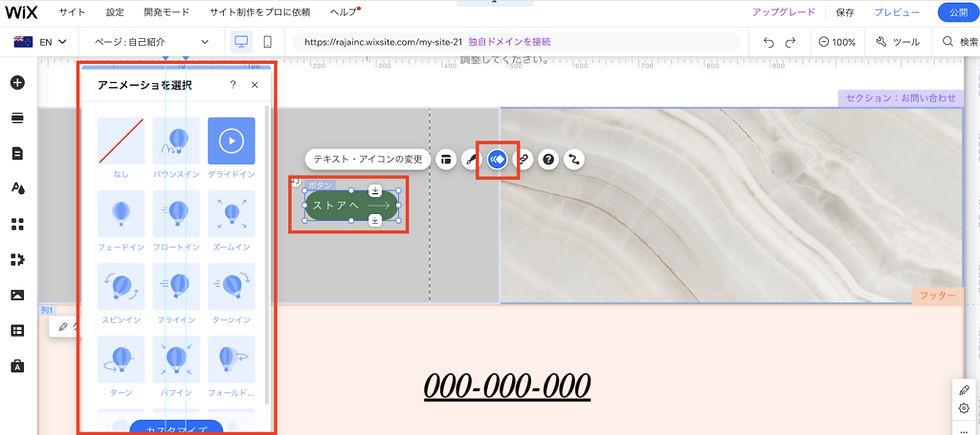Click the top stretch handle above ストアへ button
Image resolution: width=980 pixels, height=435 pixels.
(374, 191)
